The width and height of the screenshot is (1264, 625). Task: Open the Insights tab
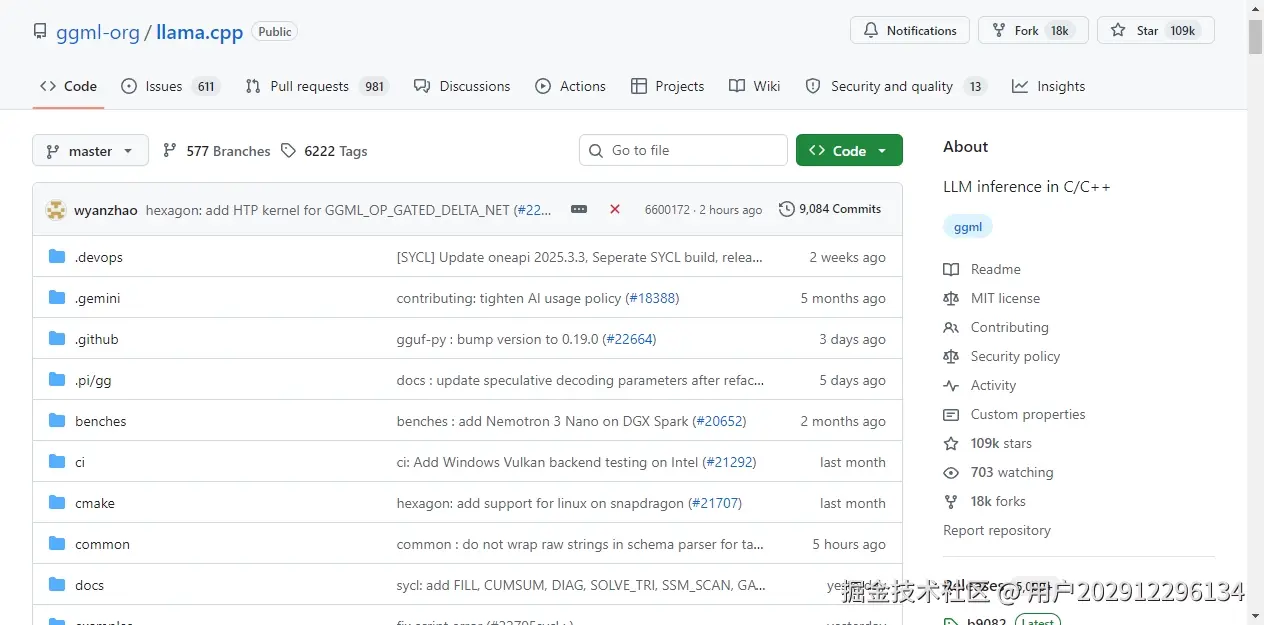pyautogui.click(x=1049, y=87)
